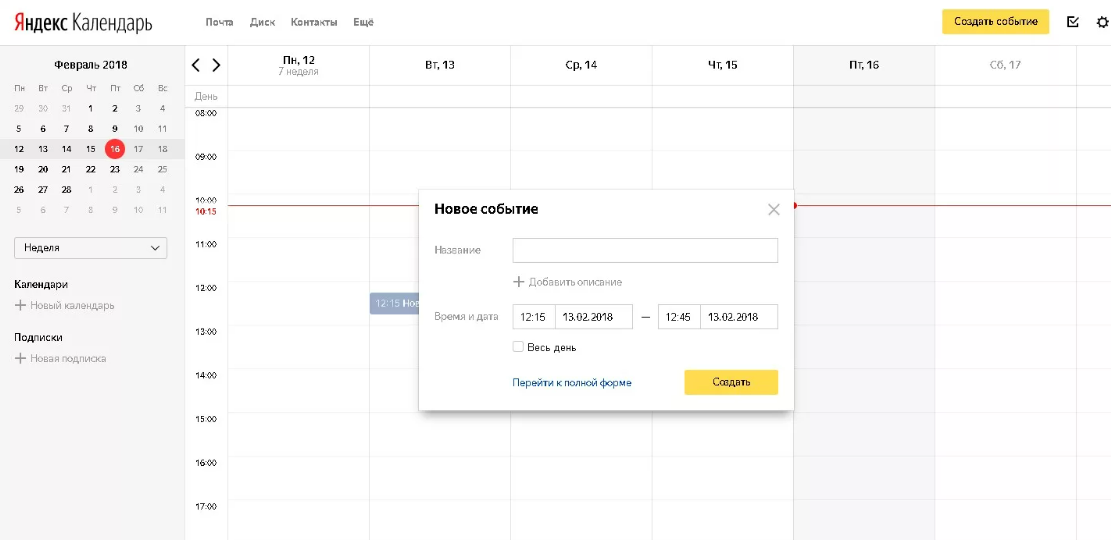Click the start time field 12:15
1111x540 pixels.
(x=534, y=317)
